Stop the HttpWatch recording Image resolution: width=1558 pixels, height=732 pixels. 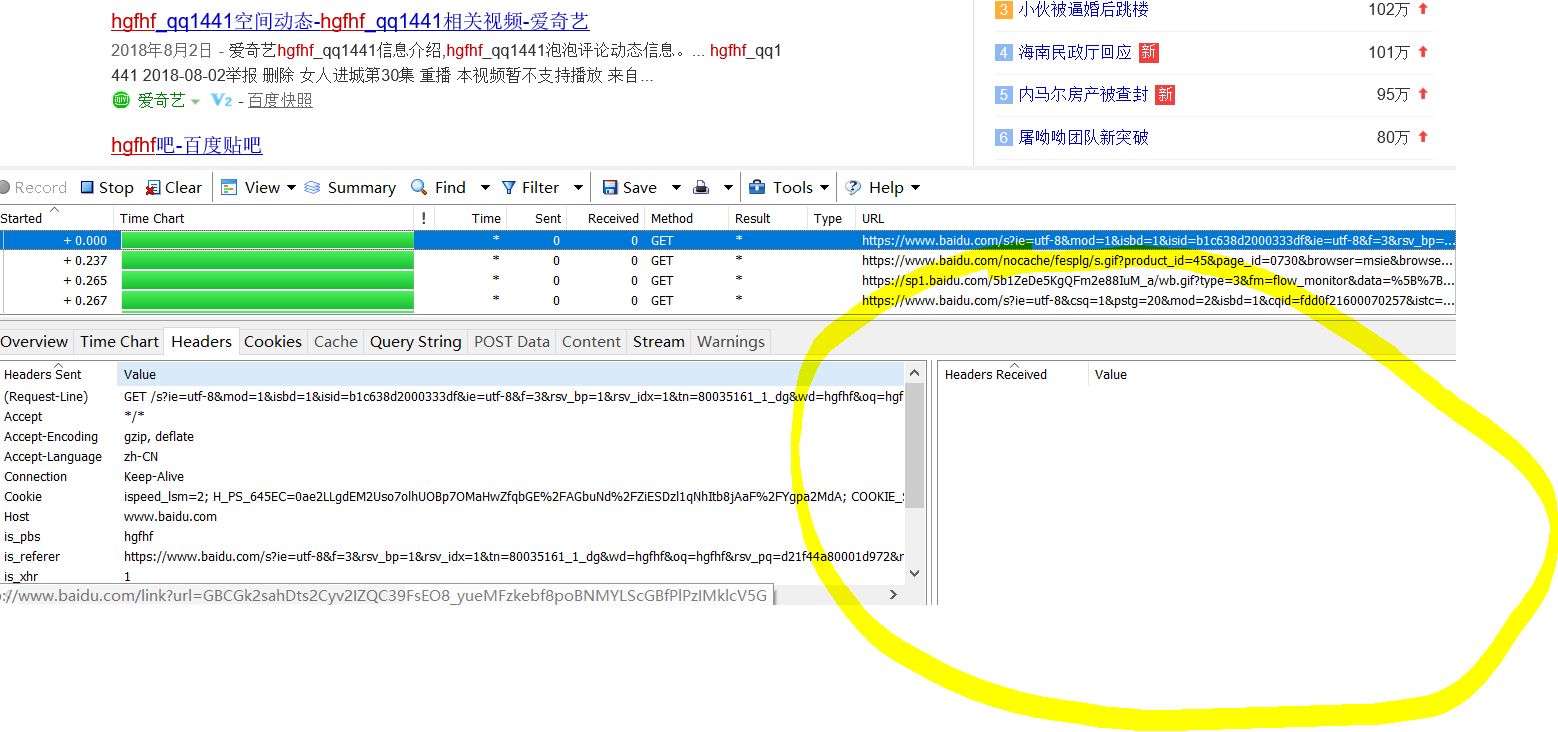(x=107, y=187)
